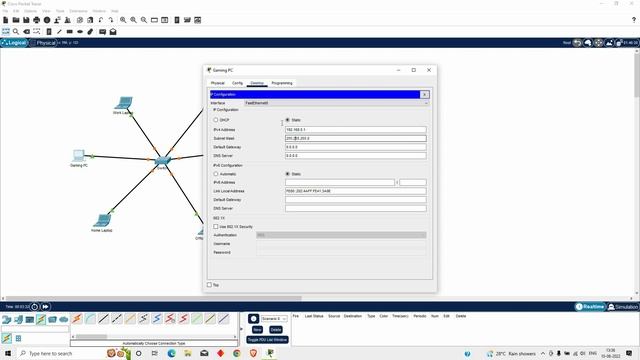Click the IPv4 DNS Server input field
The image size is (640, 360).
pyautogui.click(x=356, y=156)
